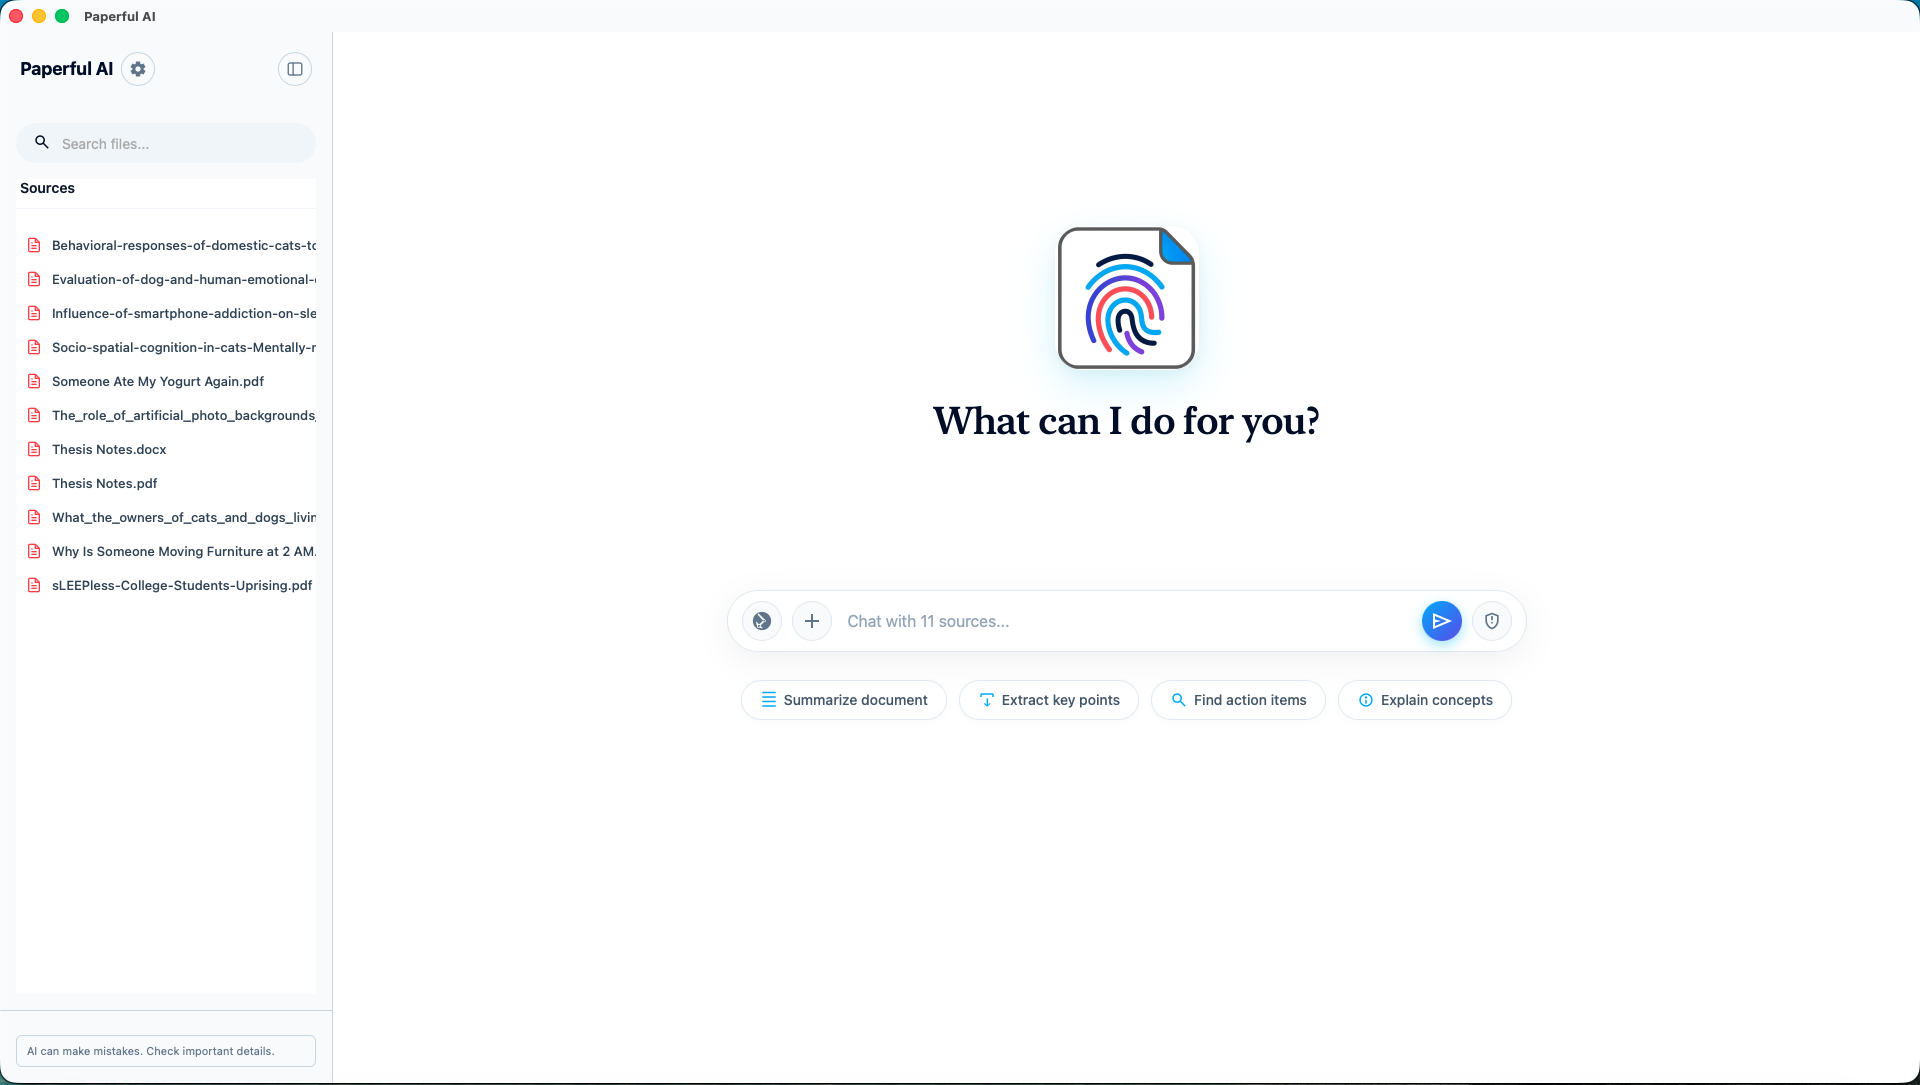Select sLEEPless-College-Students-Uprising.pdf
The width and height of the screenshot is (1920, 1085).
[x=166, y=585]
